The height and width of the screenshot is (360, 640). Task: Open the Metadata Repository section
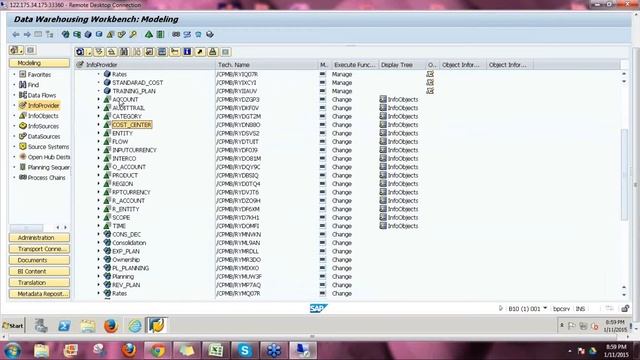[39, 294]
